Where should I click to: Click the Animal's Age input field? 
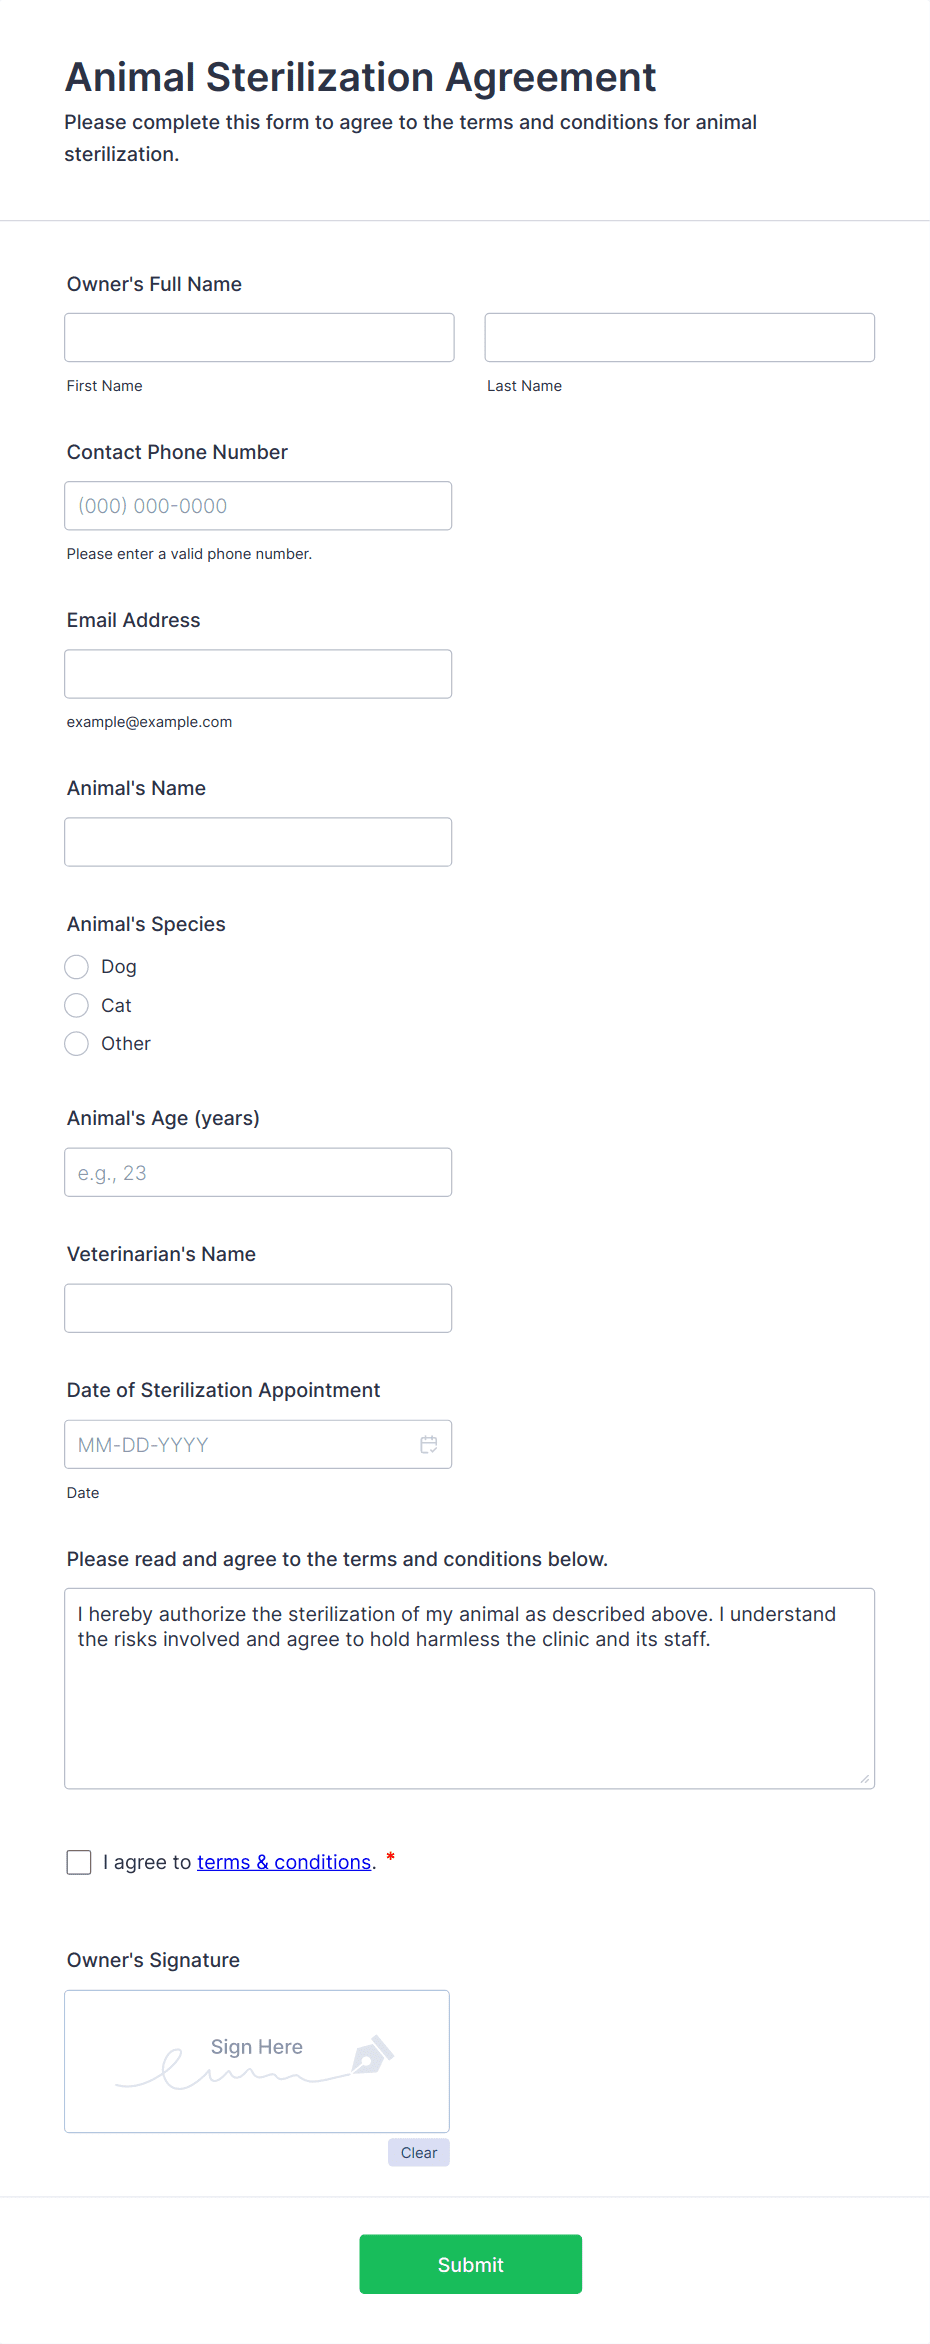pos(258,1171)
